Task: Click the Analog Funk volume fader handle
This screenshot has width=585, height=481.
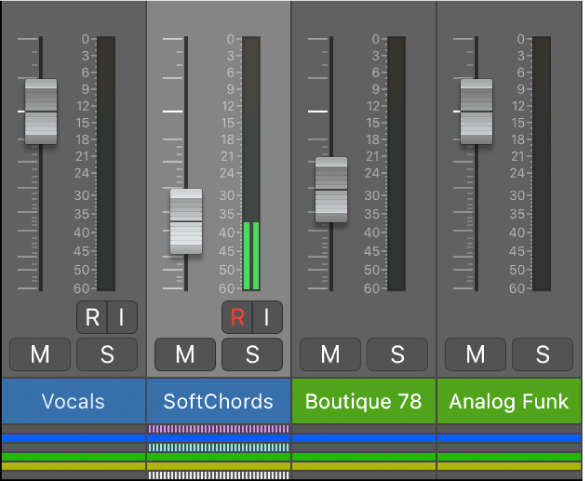Action: click(476, 111)
